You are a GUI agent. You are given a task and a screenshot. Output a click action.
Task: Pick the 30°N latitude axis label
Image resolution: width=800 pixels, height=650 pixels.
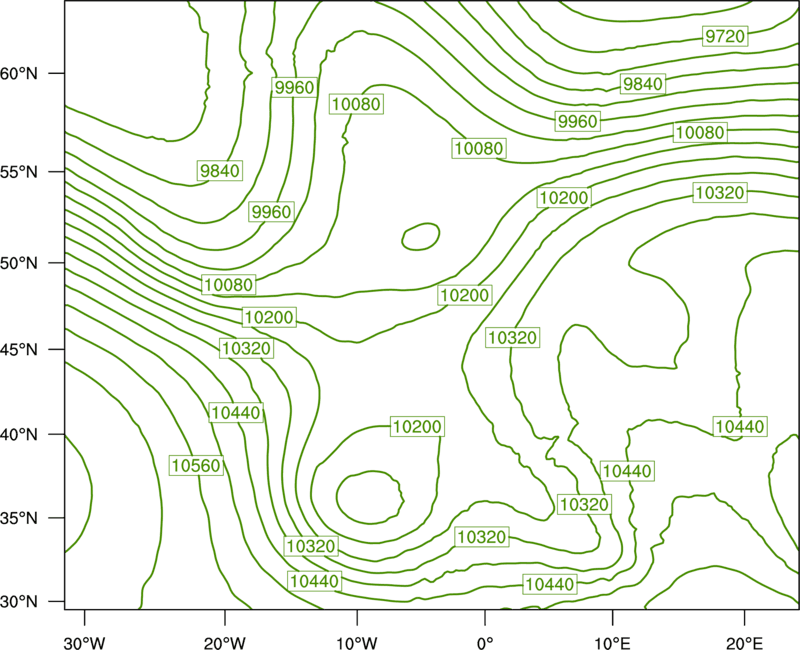(x=19, y=602)
